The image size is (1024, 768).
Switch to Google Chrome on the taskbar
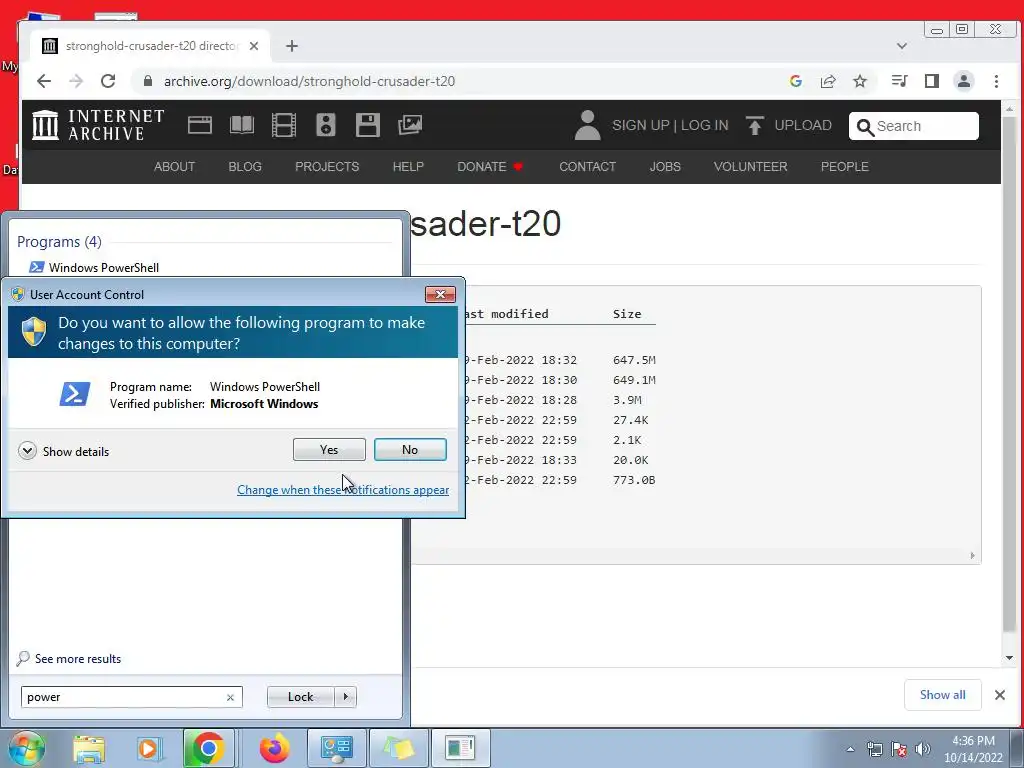tap(208, 748)
